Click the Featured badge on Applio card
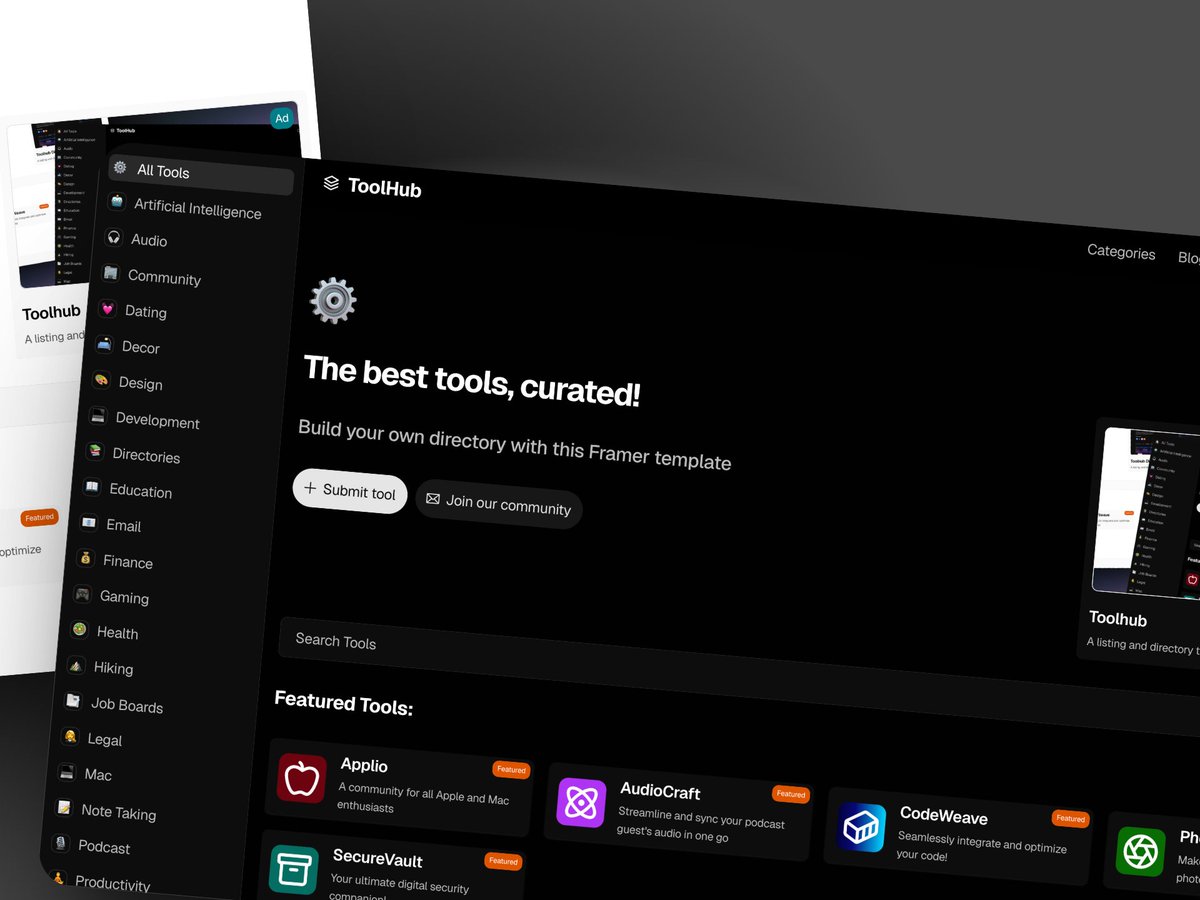The height and width of the screenshot is (900, 1200). tap(511, 770)
